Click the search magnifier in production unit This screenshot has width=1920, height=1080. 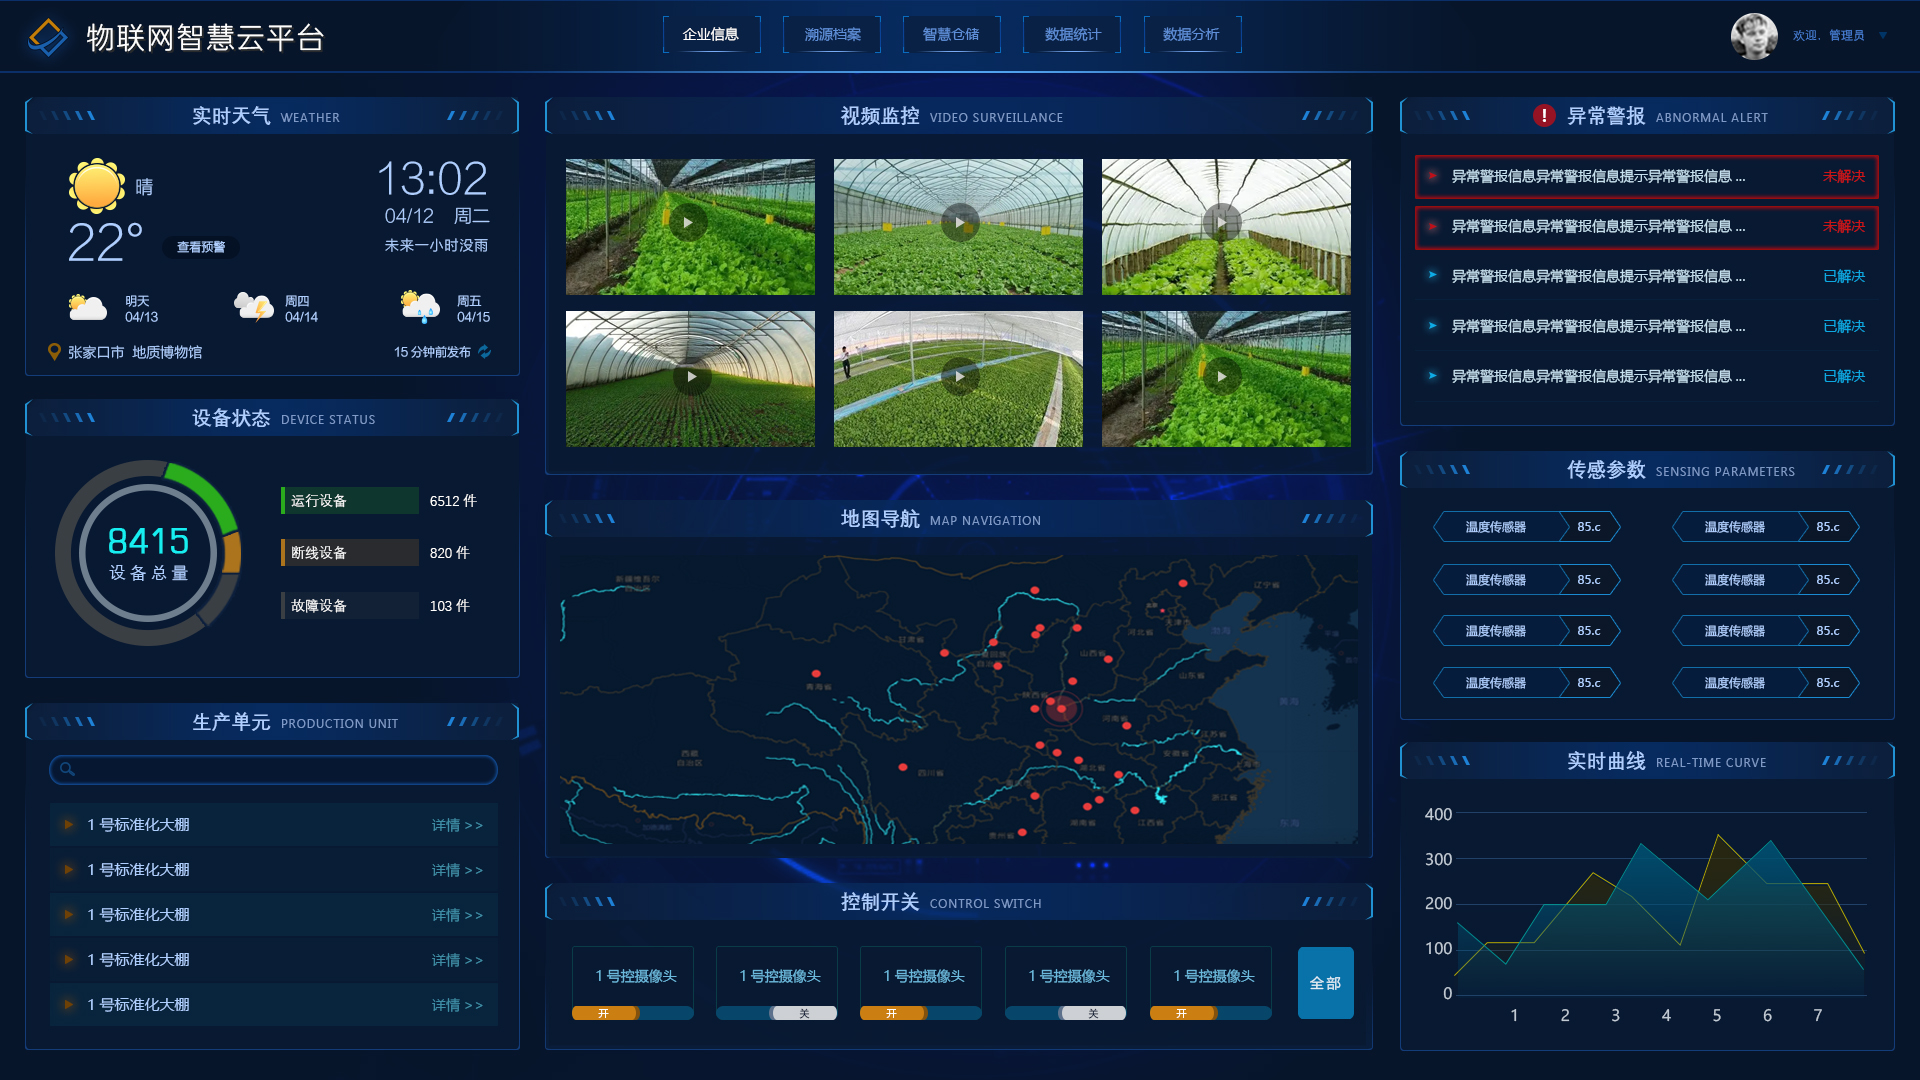pos(67,769)
